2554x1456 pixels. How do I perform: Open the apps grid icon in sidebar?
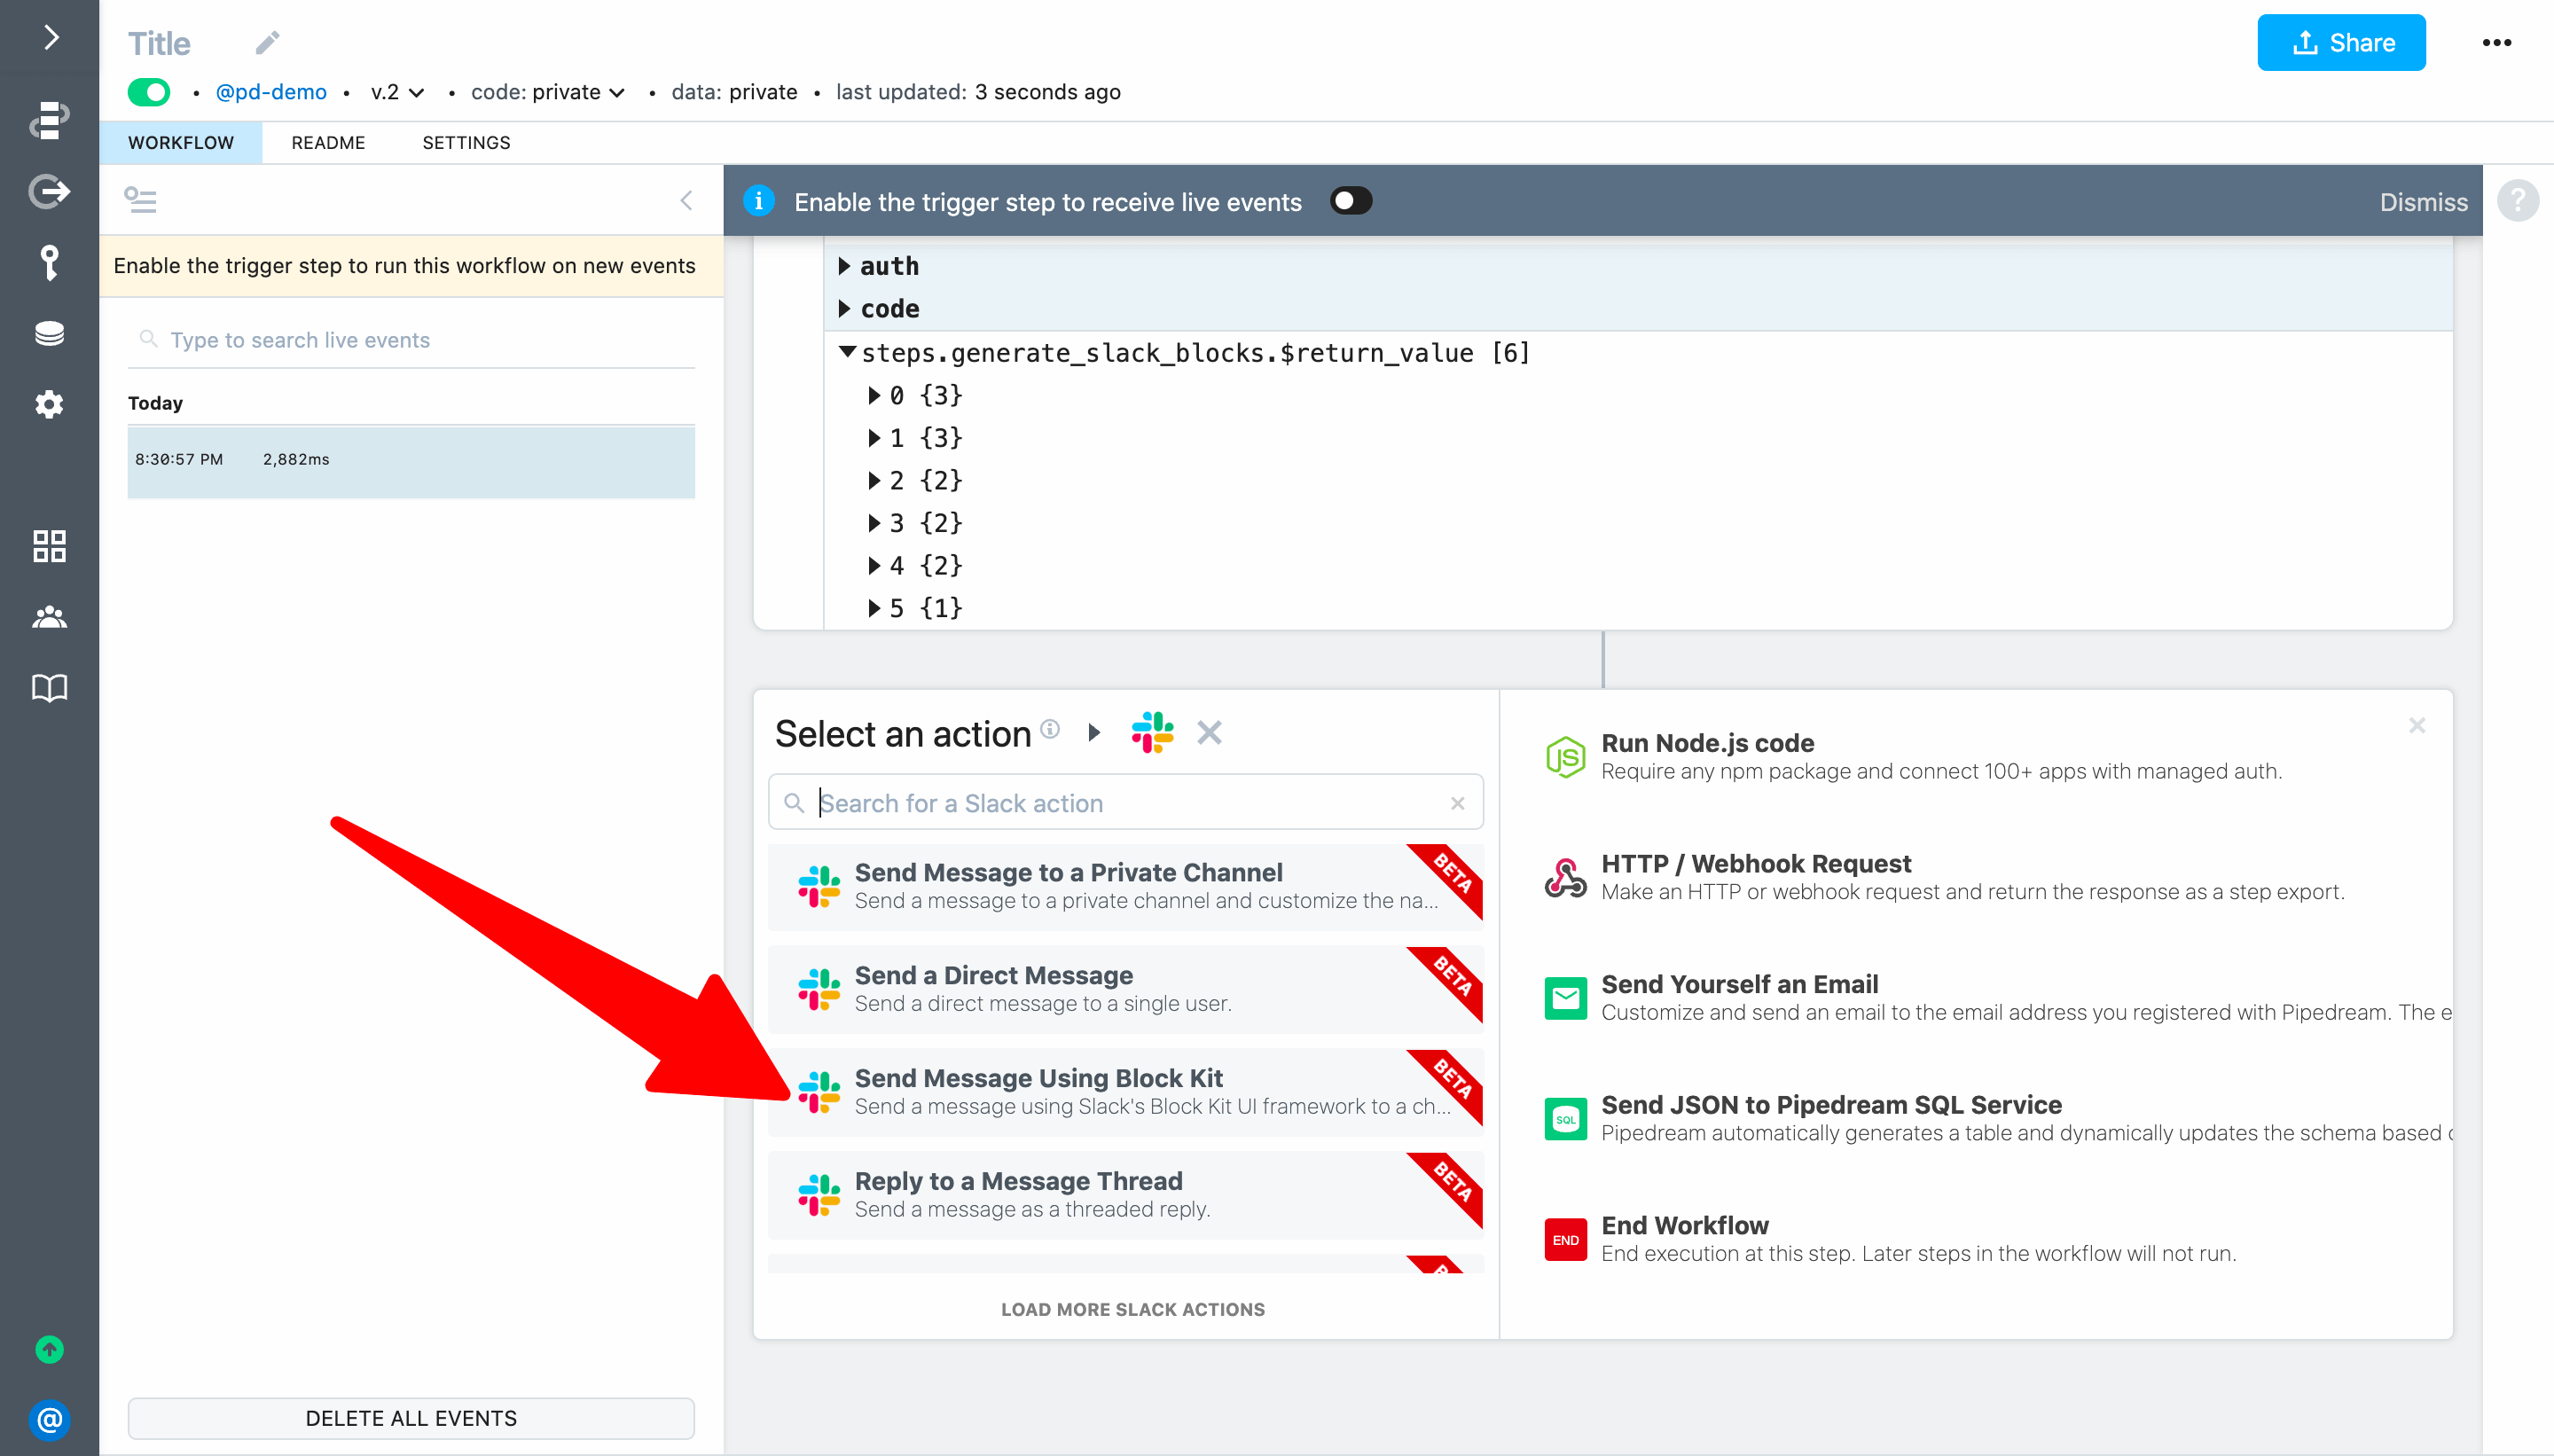[49, 546]
